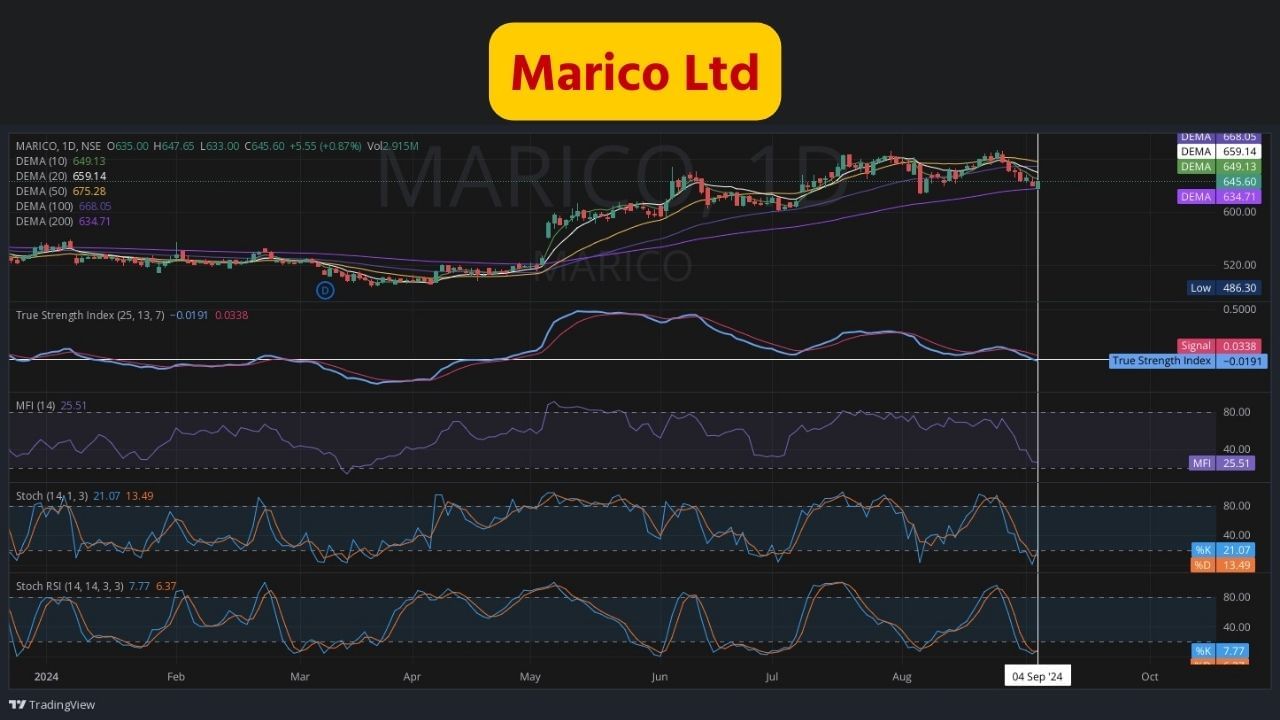Click the Stoch (14, 1, 3) indicator legend
The width and height of the screenshot is (1280, 720).
(84, 496)
